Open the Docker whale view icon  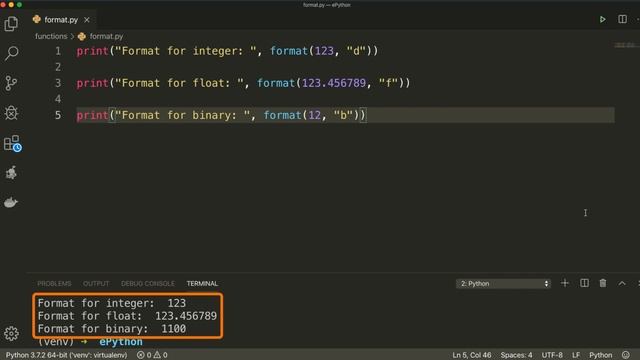click(11, 202)
